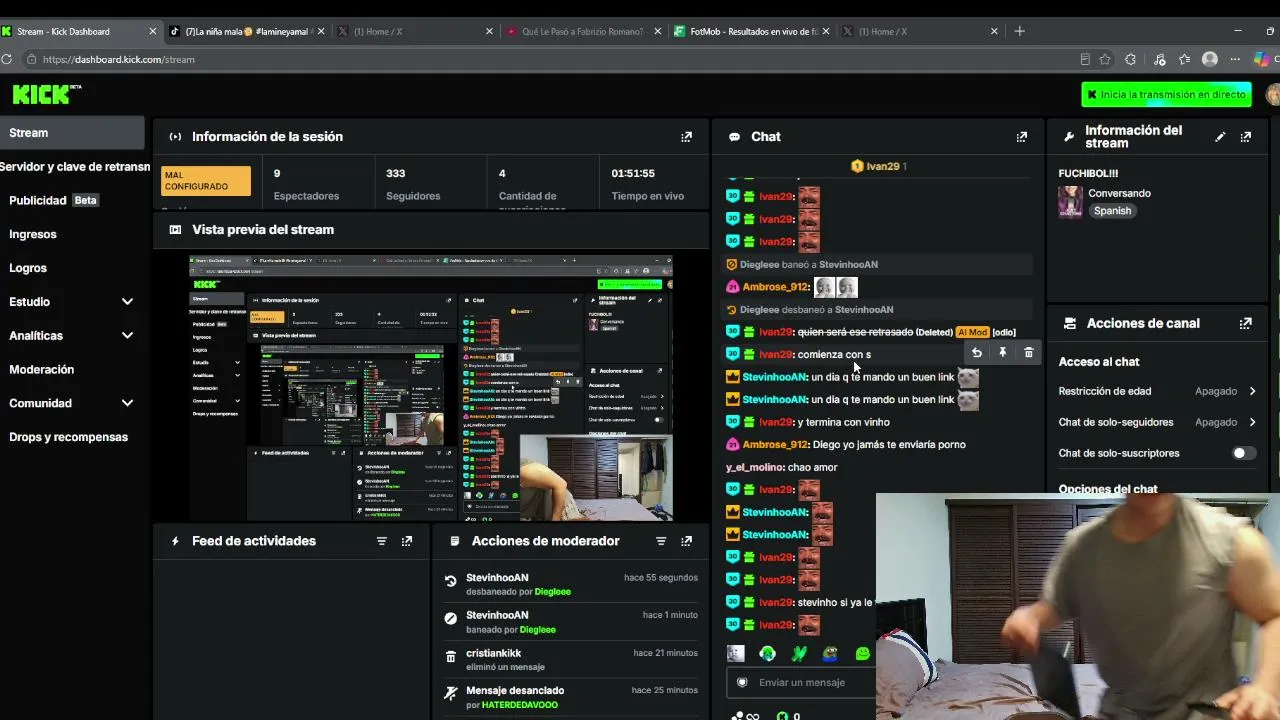The width and height of the screenshot is (1280, 720).
Task: Go to Logros in the sidebar
Action: (28, 268)
